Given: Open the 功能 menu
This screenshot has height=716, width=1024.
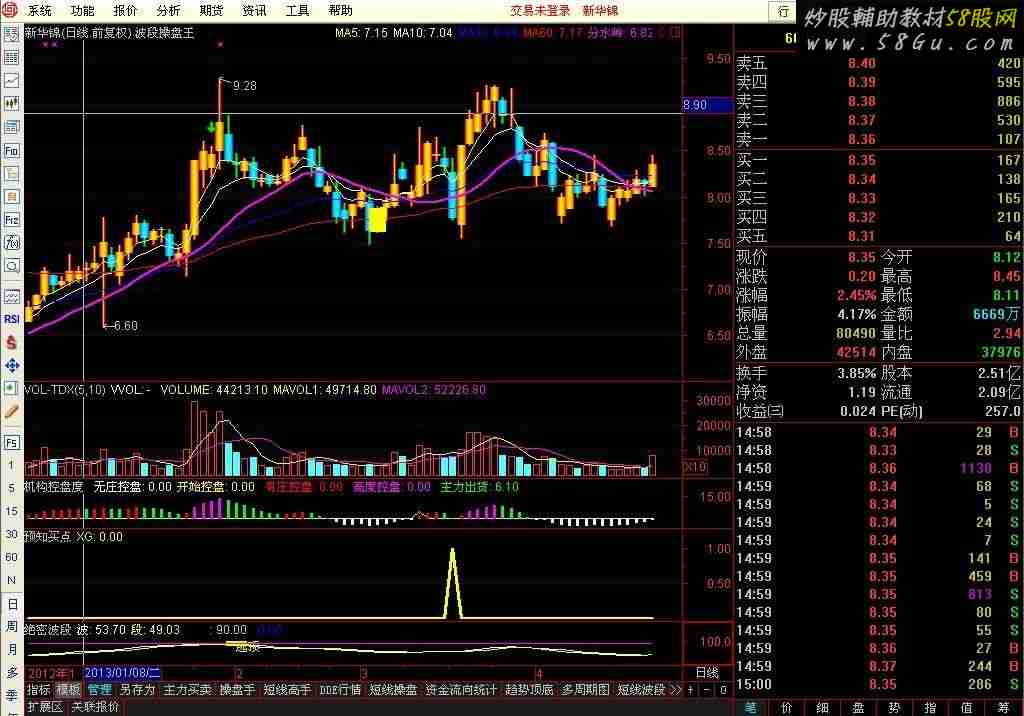Looking at the screenshot, I should 82,10.
